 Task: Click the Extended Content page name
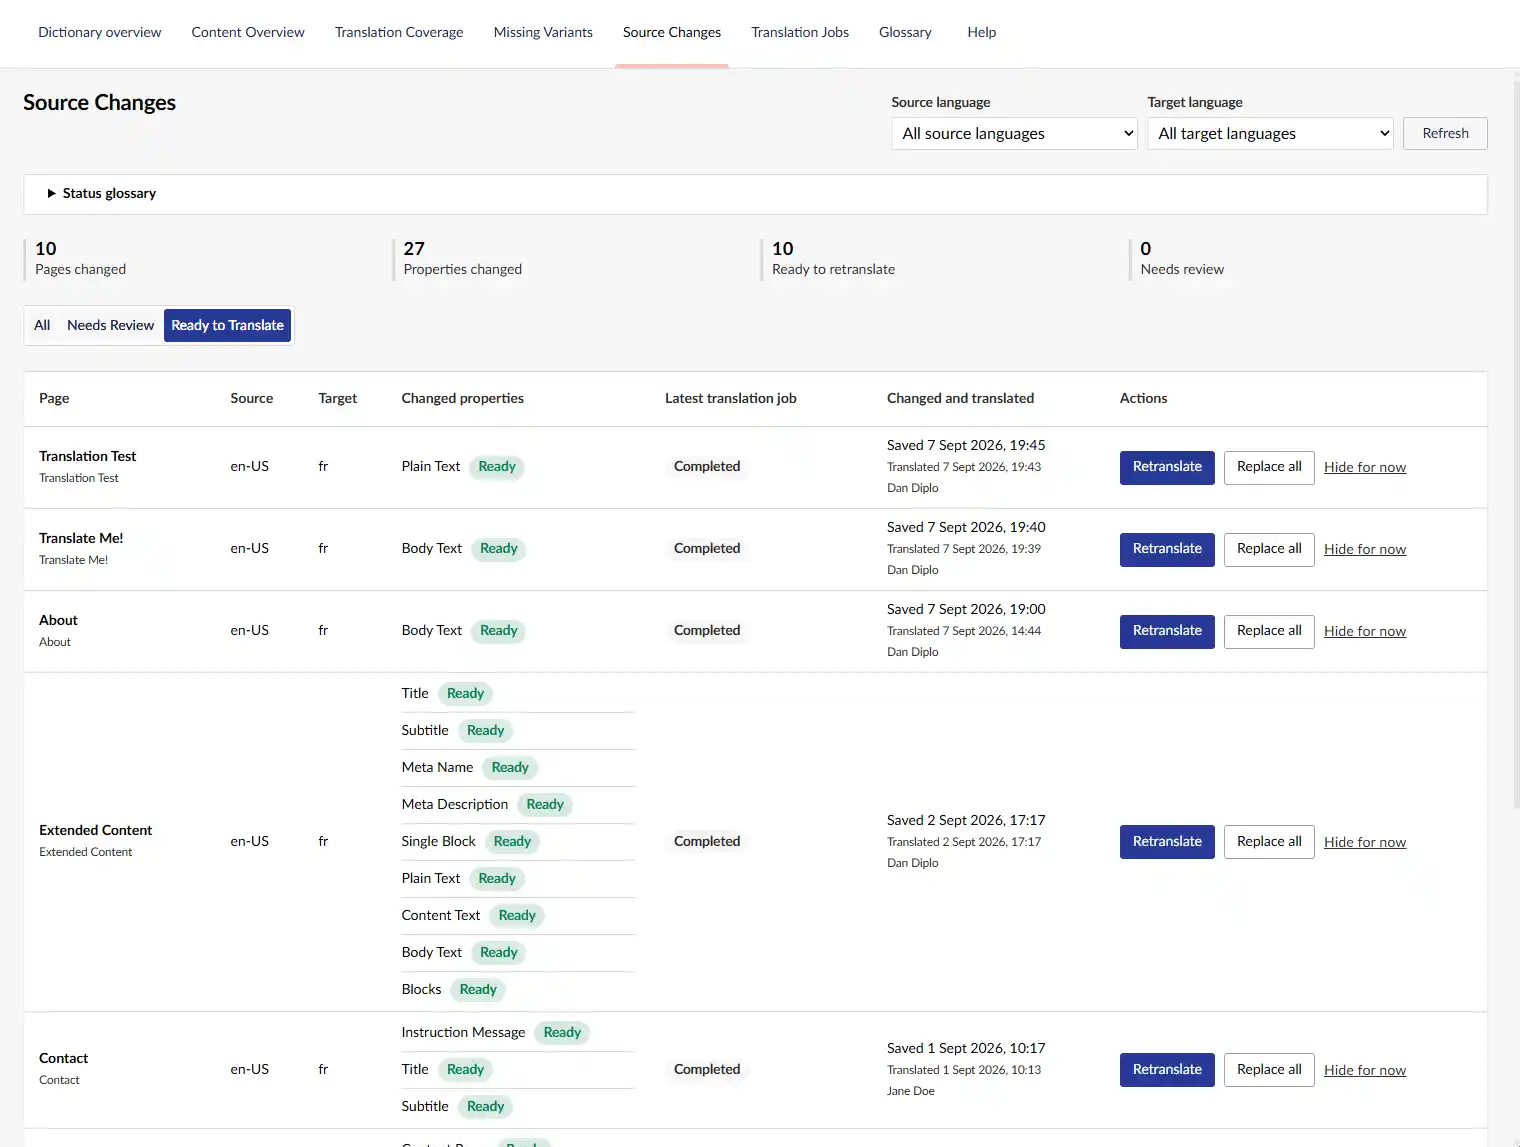[x=95, y=830]
